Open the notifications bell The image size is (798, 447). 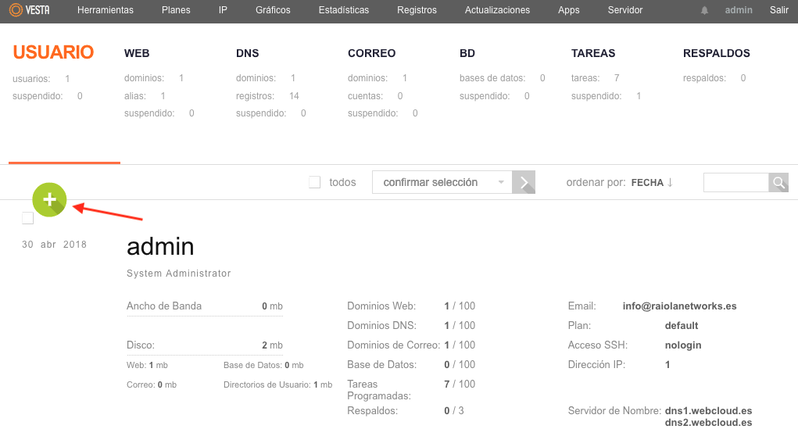coord(704,10)
